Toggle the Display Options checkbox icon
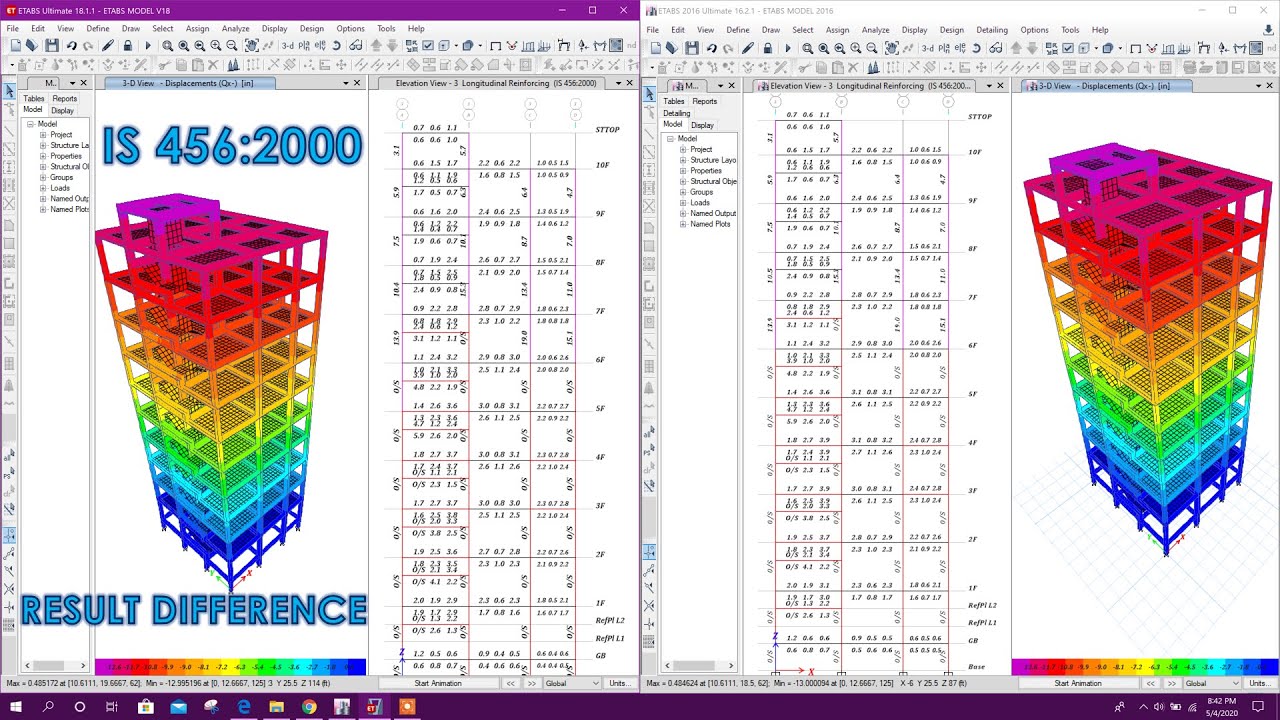Screen dimensions: 1280x720 click(428, 47)
